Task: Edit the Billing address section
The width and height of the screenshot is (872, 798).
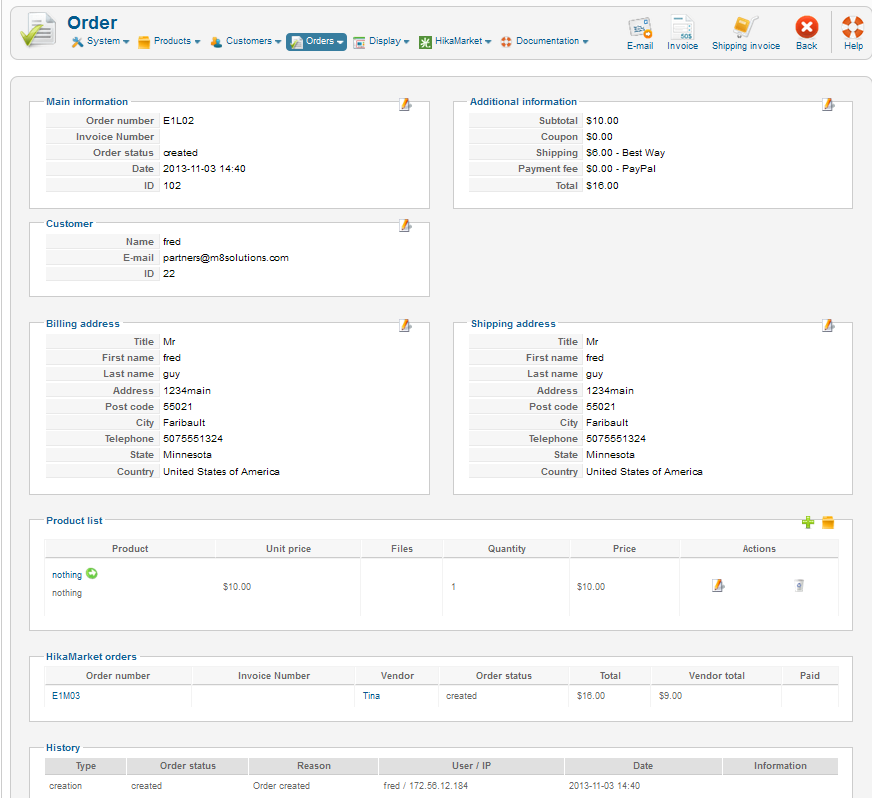Action: [x=405, y=325]
